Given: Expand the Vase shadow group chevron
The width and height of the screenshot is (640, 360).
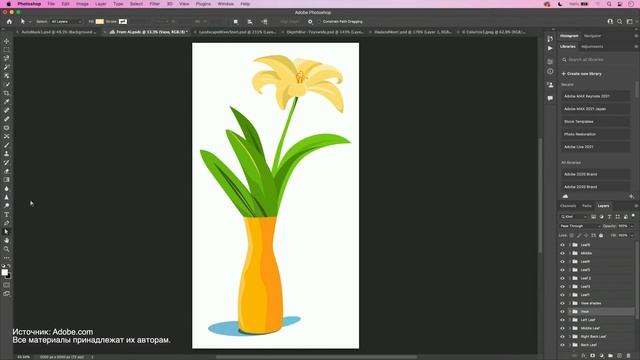Looking at the screenshot, I should tap(570, 303).
